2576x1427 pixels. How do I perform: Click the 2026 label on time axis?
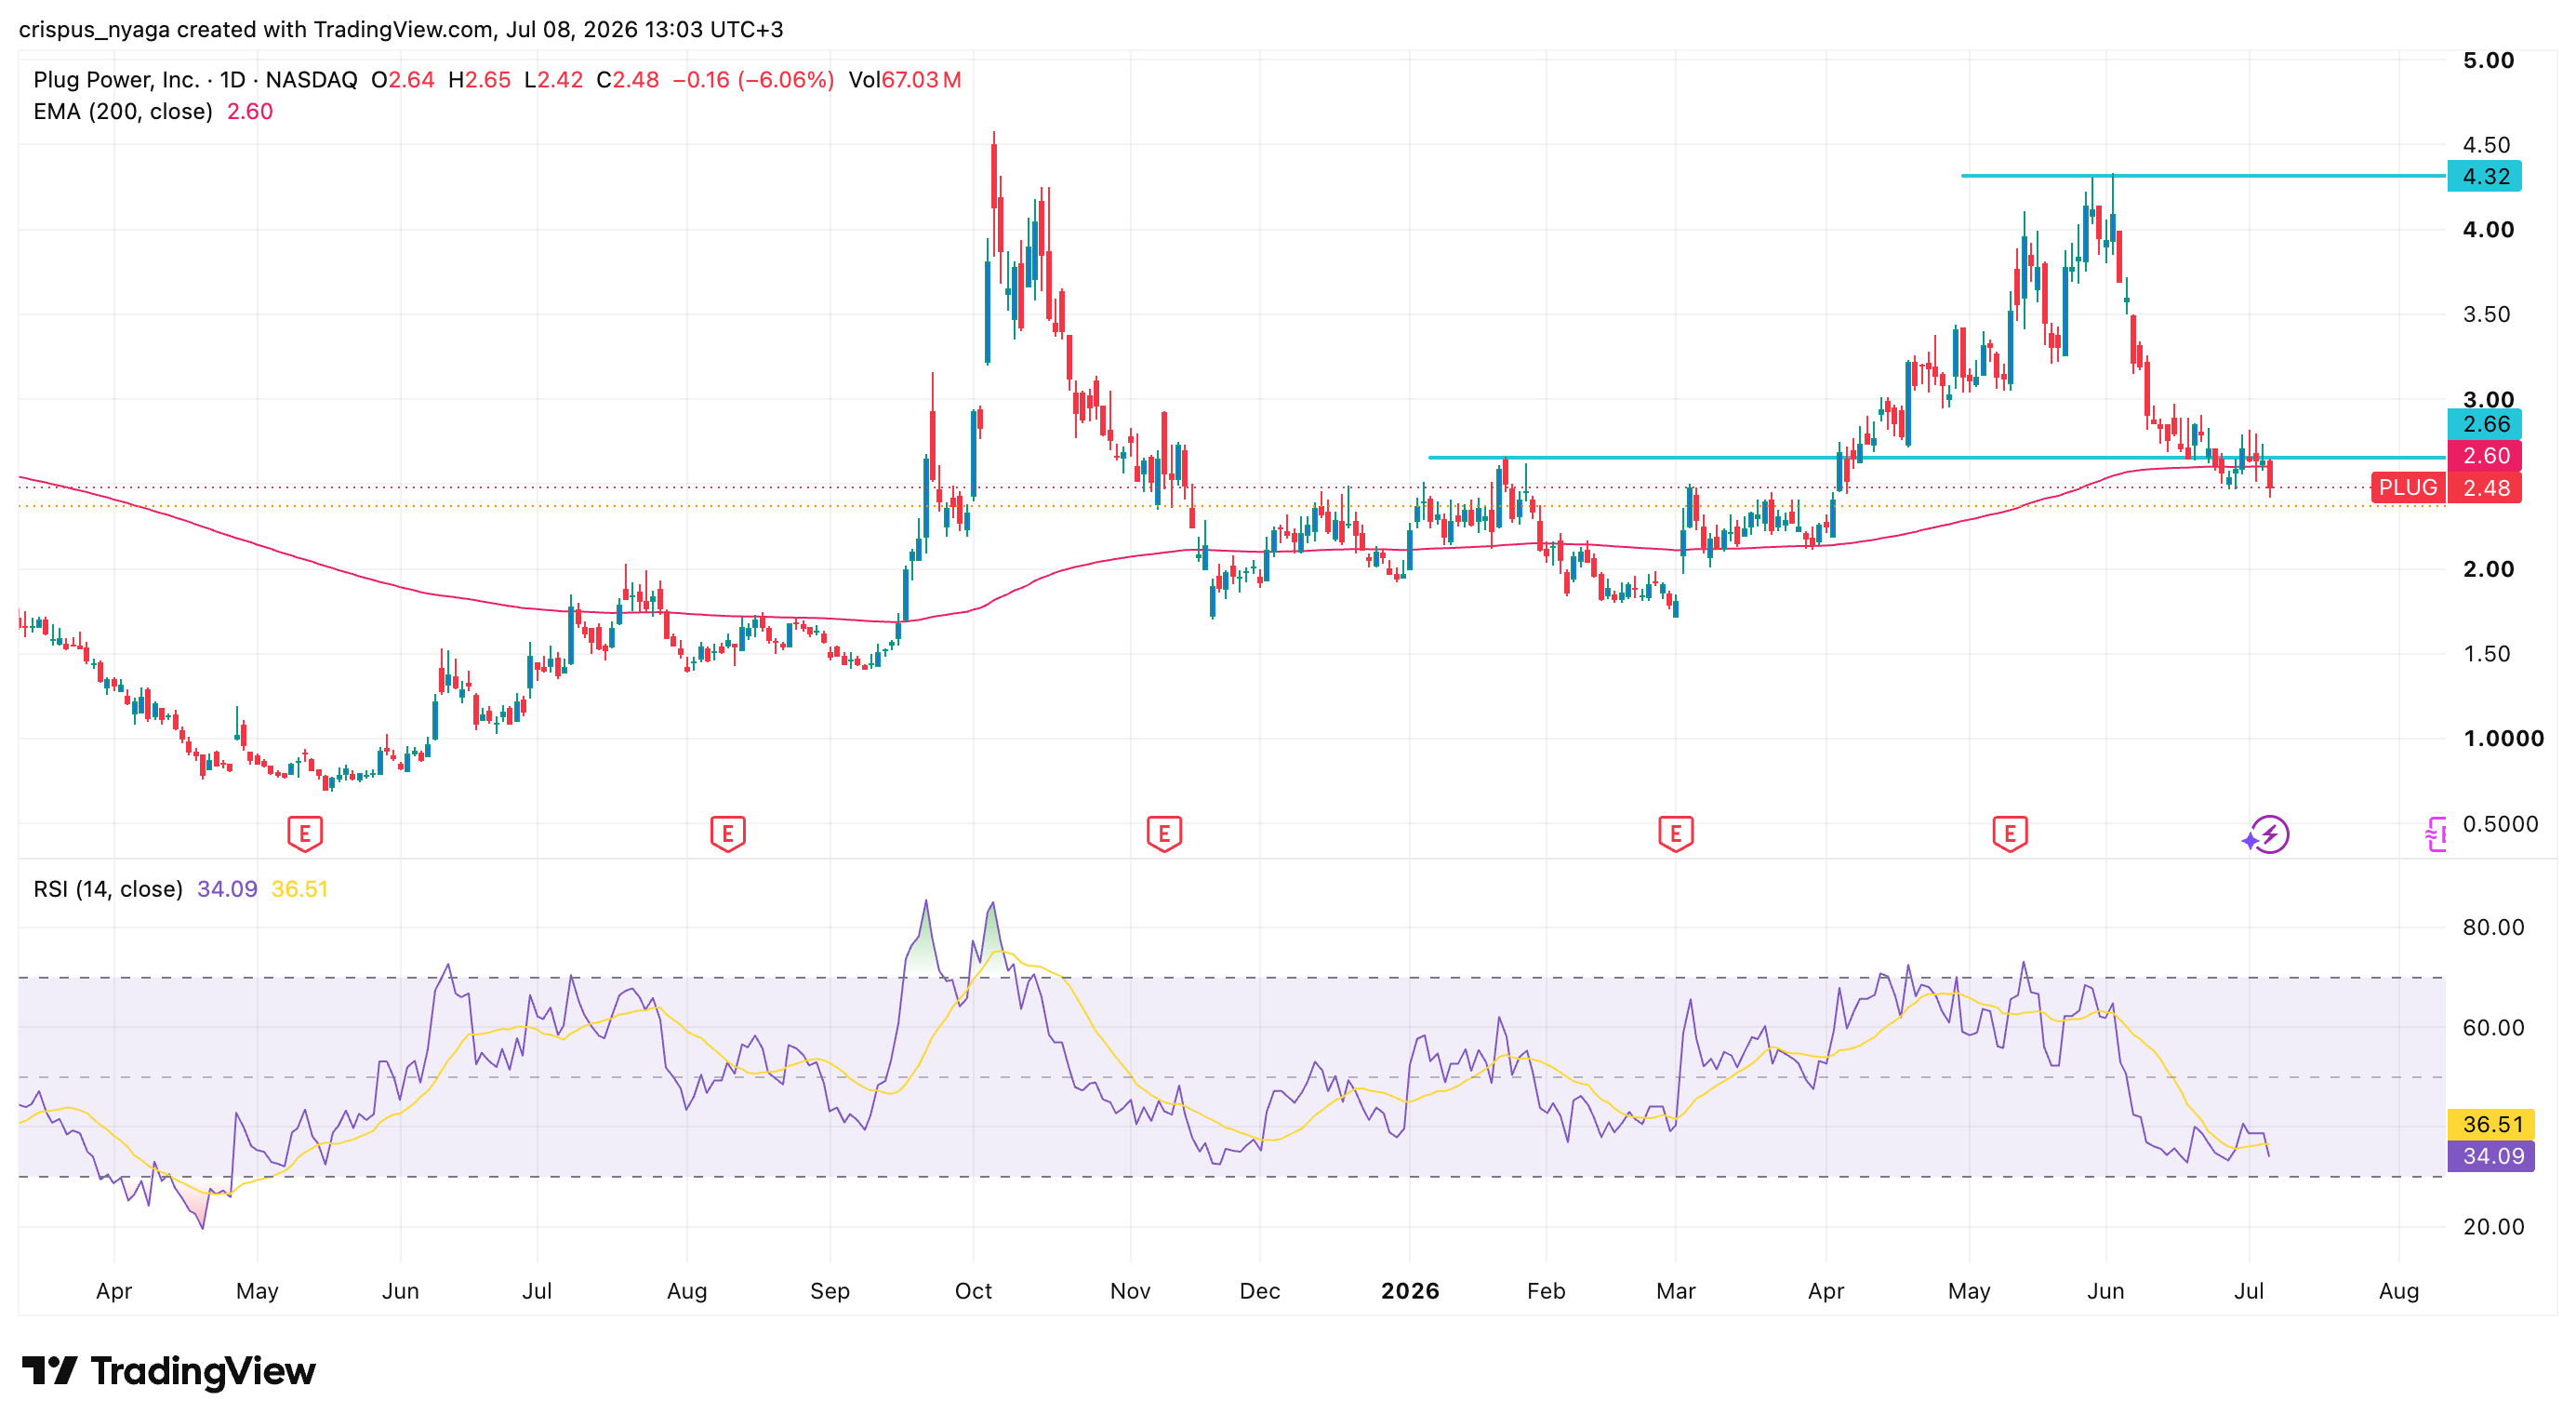pos(1410,1291)
